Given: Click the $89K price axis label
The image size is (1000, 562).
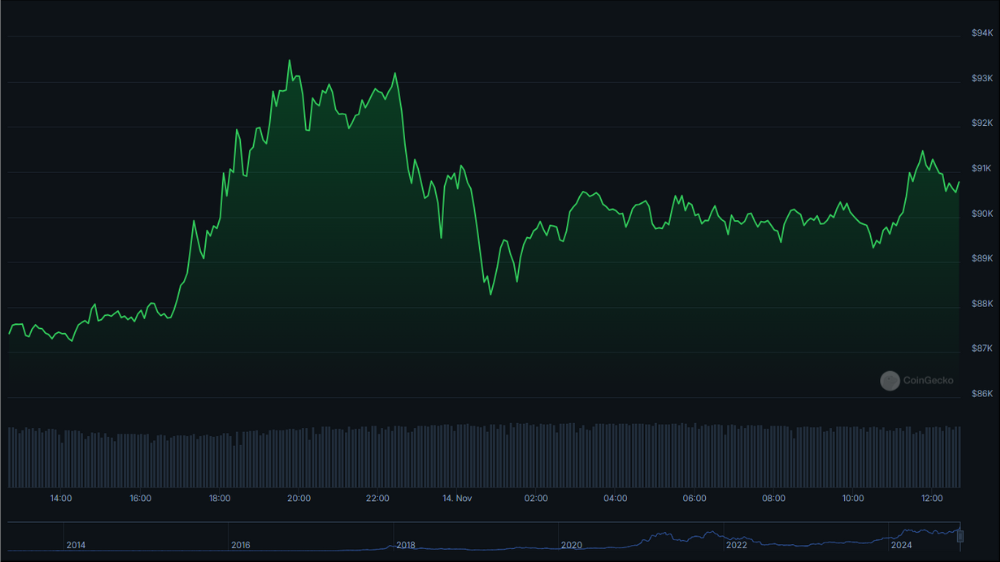Looking at the screenshot, I should point(982,258).
